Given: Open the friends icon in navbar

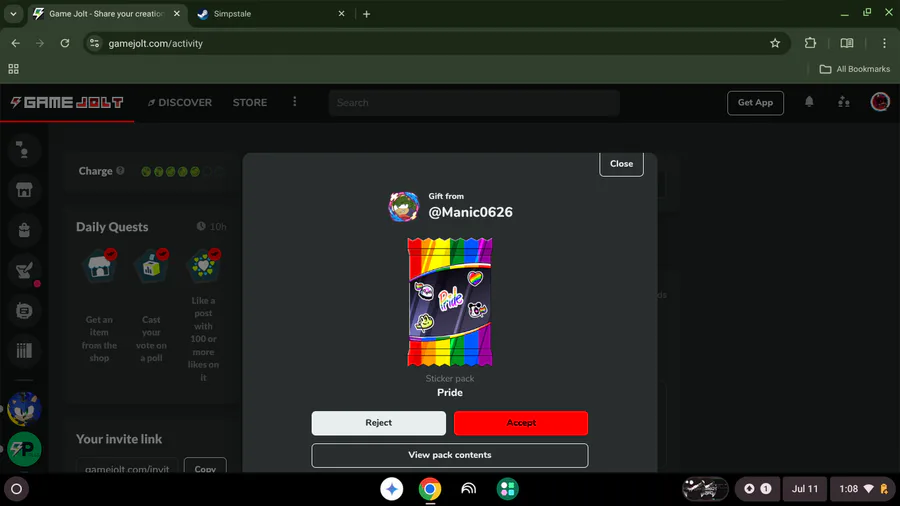Looking at the screenshot, I should [x=843, y=102].
